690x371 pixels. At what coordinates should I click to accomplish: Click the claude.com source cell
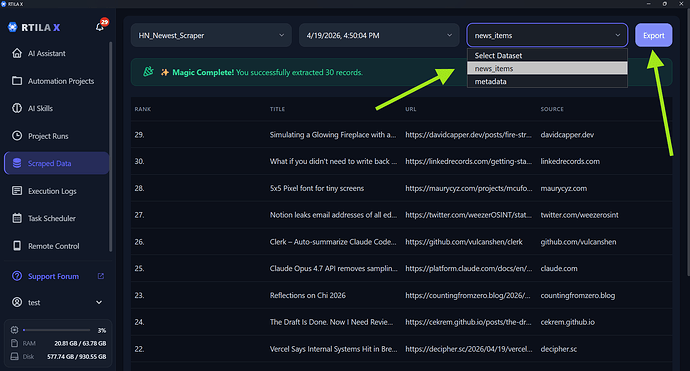click(x=559, y=268)
